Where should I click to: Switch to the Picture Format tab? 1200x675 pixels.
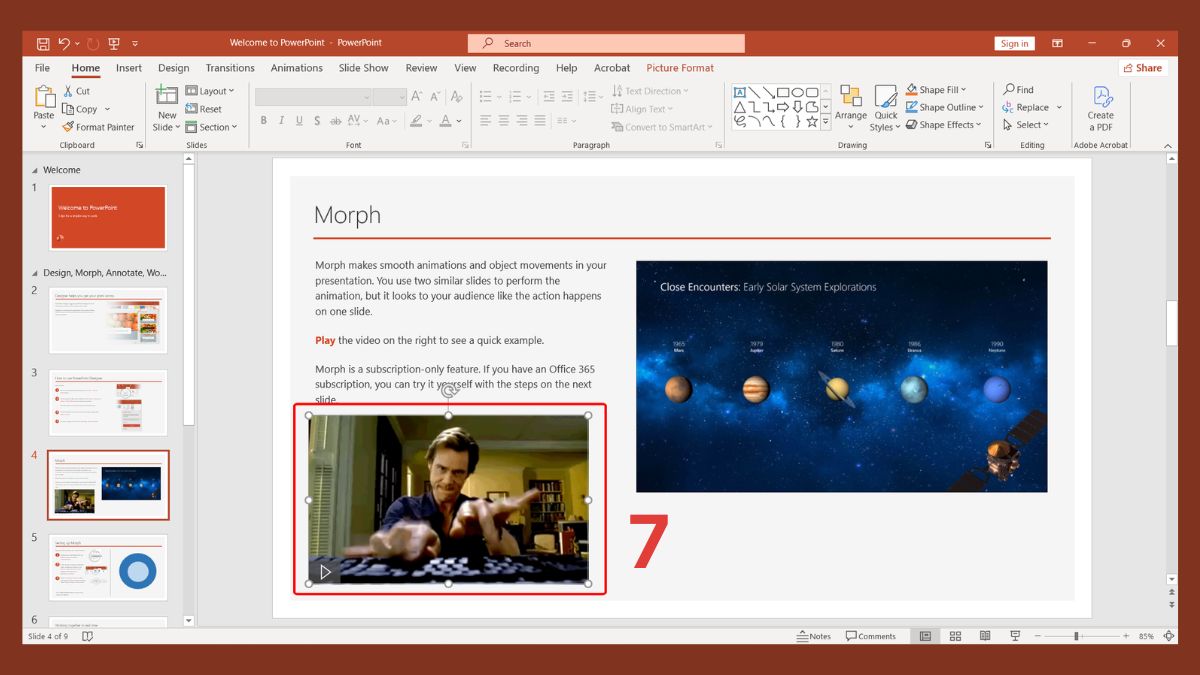[680, 67]
